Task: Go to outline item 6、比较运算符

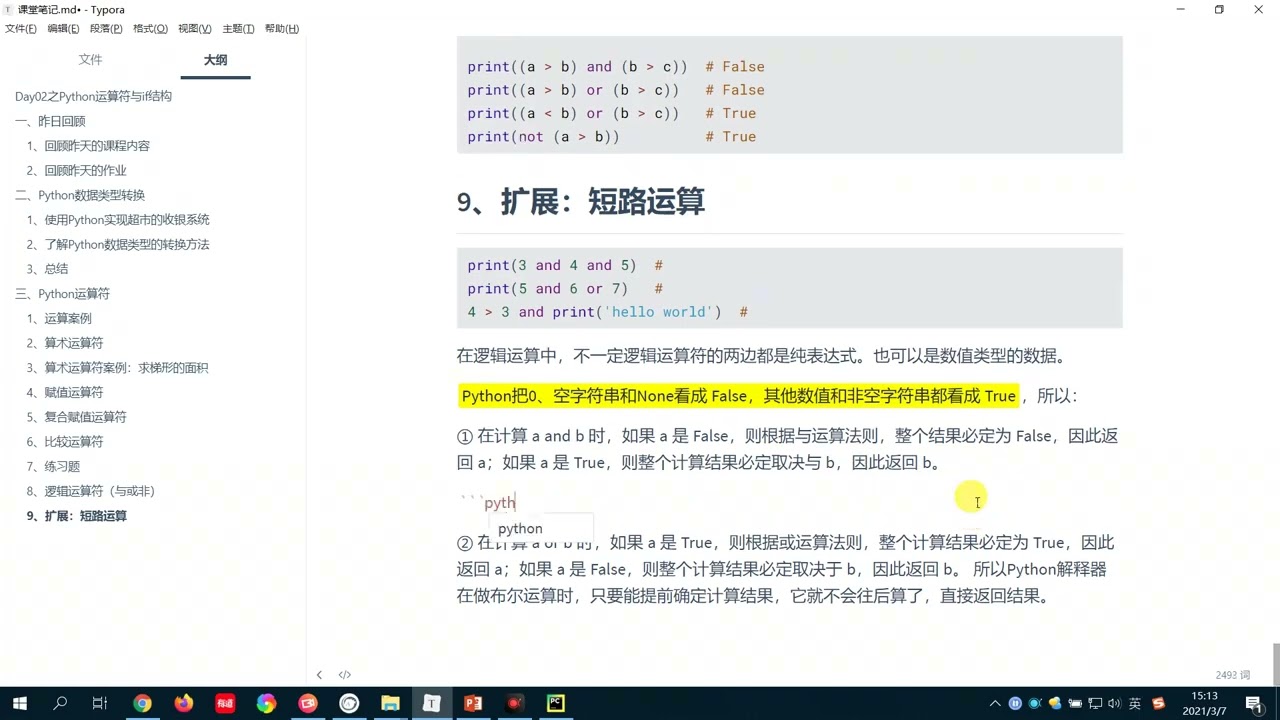Action: 65,442
